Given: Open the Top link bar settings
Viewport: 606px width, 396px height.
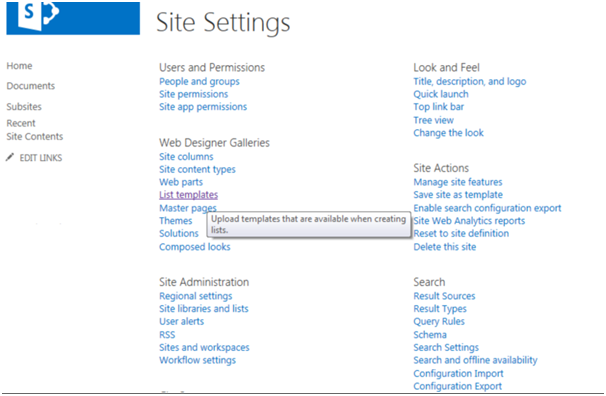Looking at the screenshot, I should 439,107.
